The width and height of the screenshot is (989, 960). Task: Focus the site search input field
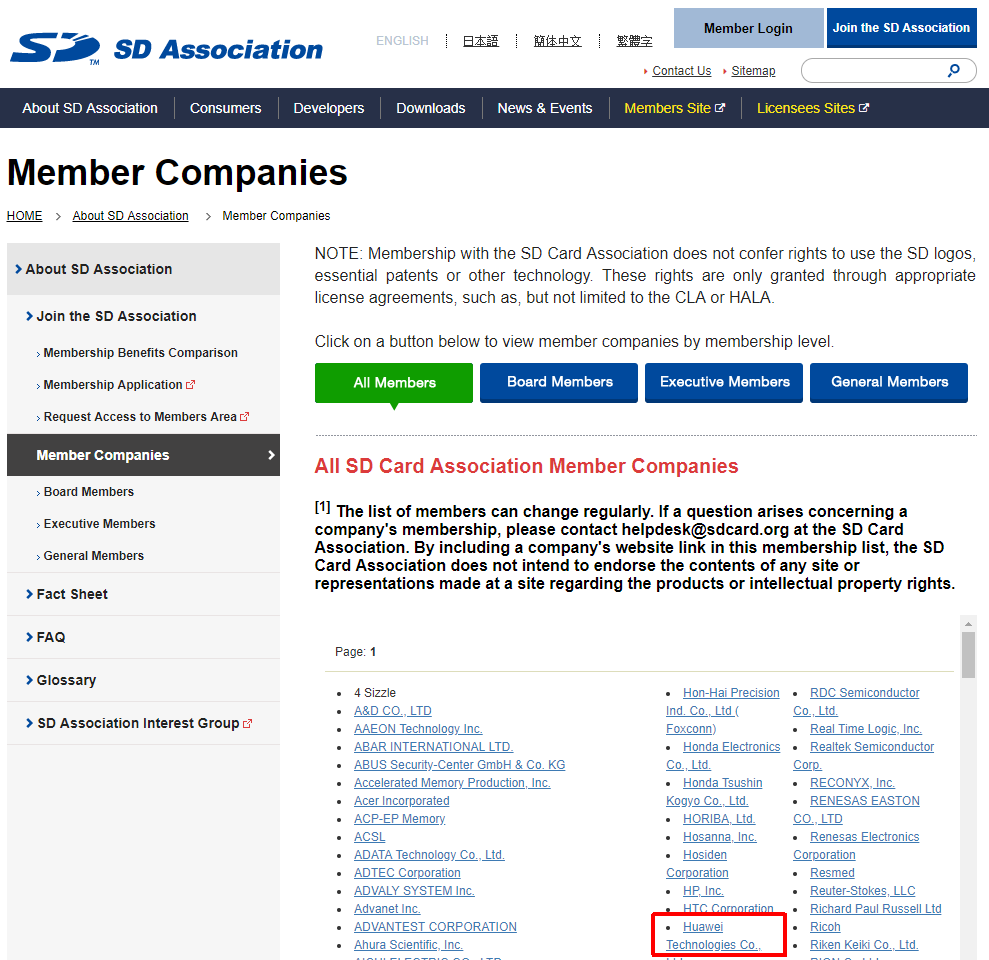point(870,70)
